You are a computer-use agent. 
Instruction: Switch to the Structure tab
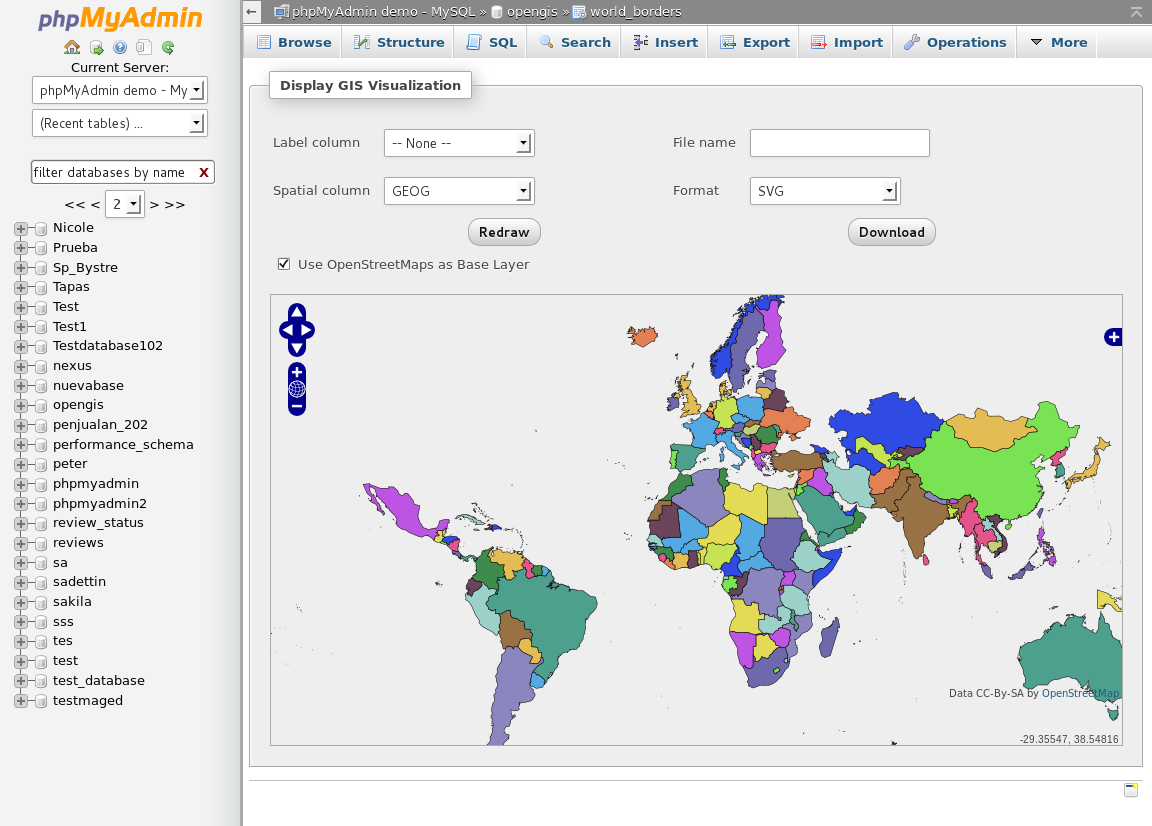click(398, 42)
